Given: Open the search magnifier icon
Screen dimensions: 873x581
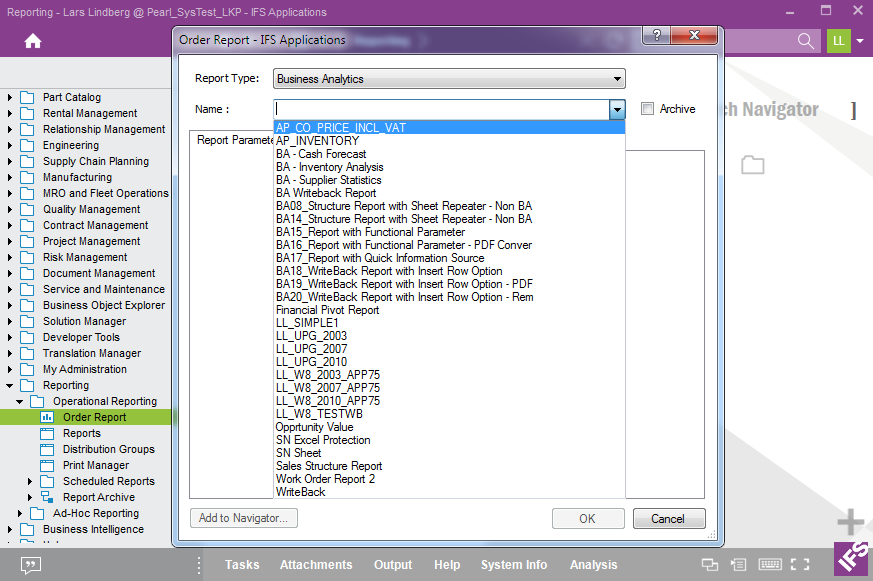Looking at the screenshot, I should 805,41.
